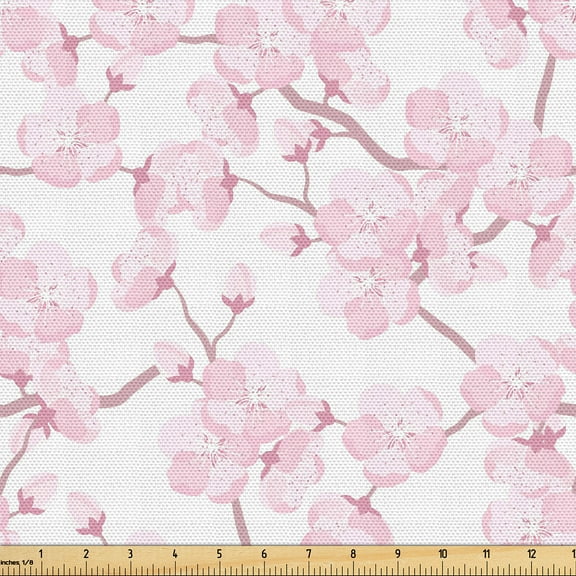The width and height of the screenshot is (576, 576).
Task: Click the number 11 on the ruler
Action: tap(487, 554)
